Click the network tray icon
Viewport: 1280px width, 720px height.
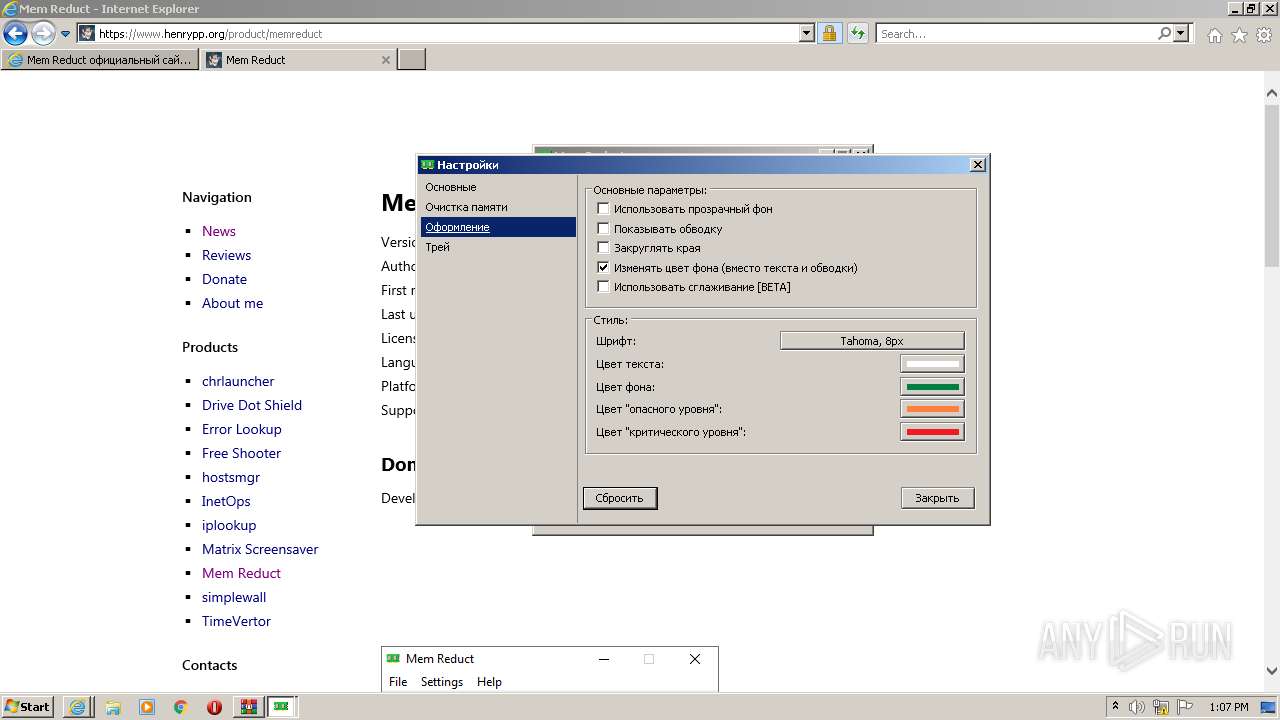pos(1161,707)
